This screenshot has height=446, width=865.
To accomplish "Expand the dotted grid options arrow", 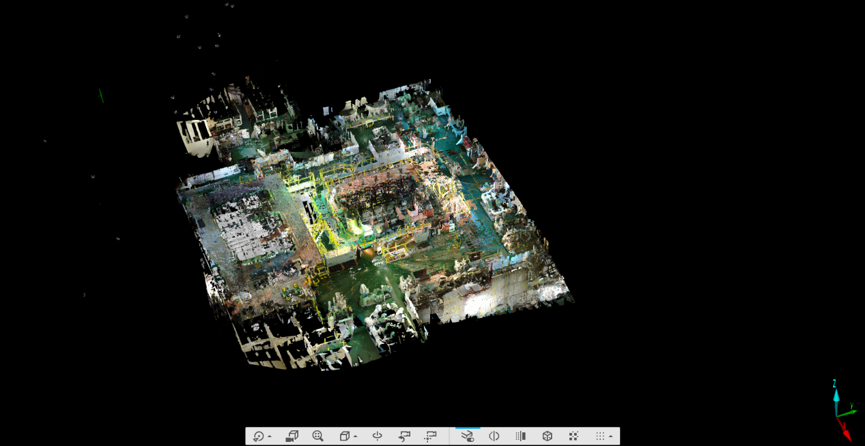I will [x=611, y=437].
